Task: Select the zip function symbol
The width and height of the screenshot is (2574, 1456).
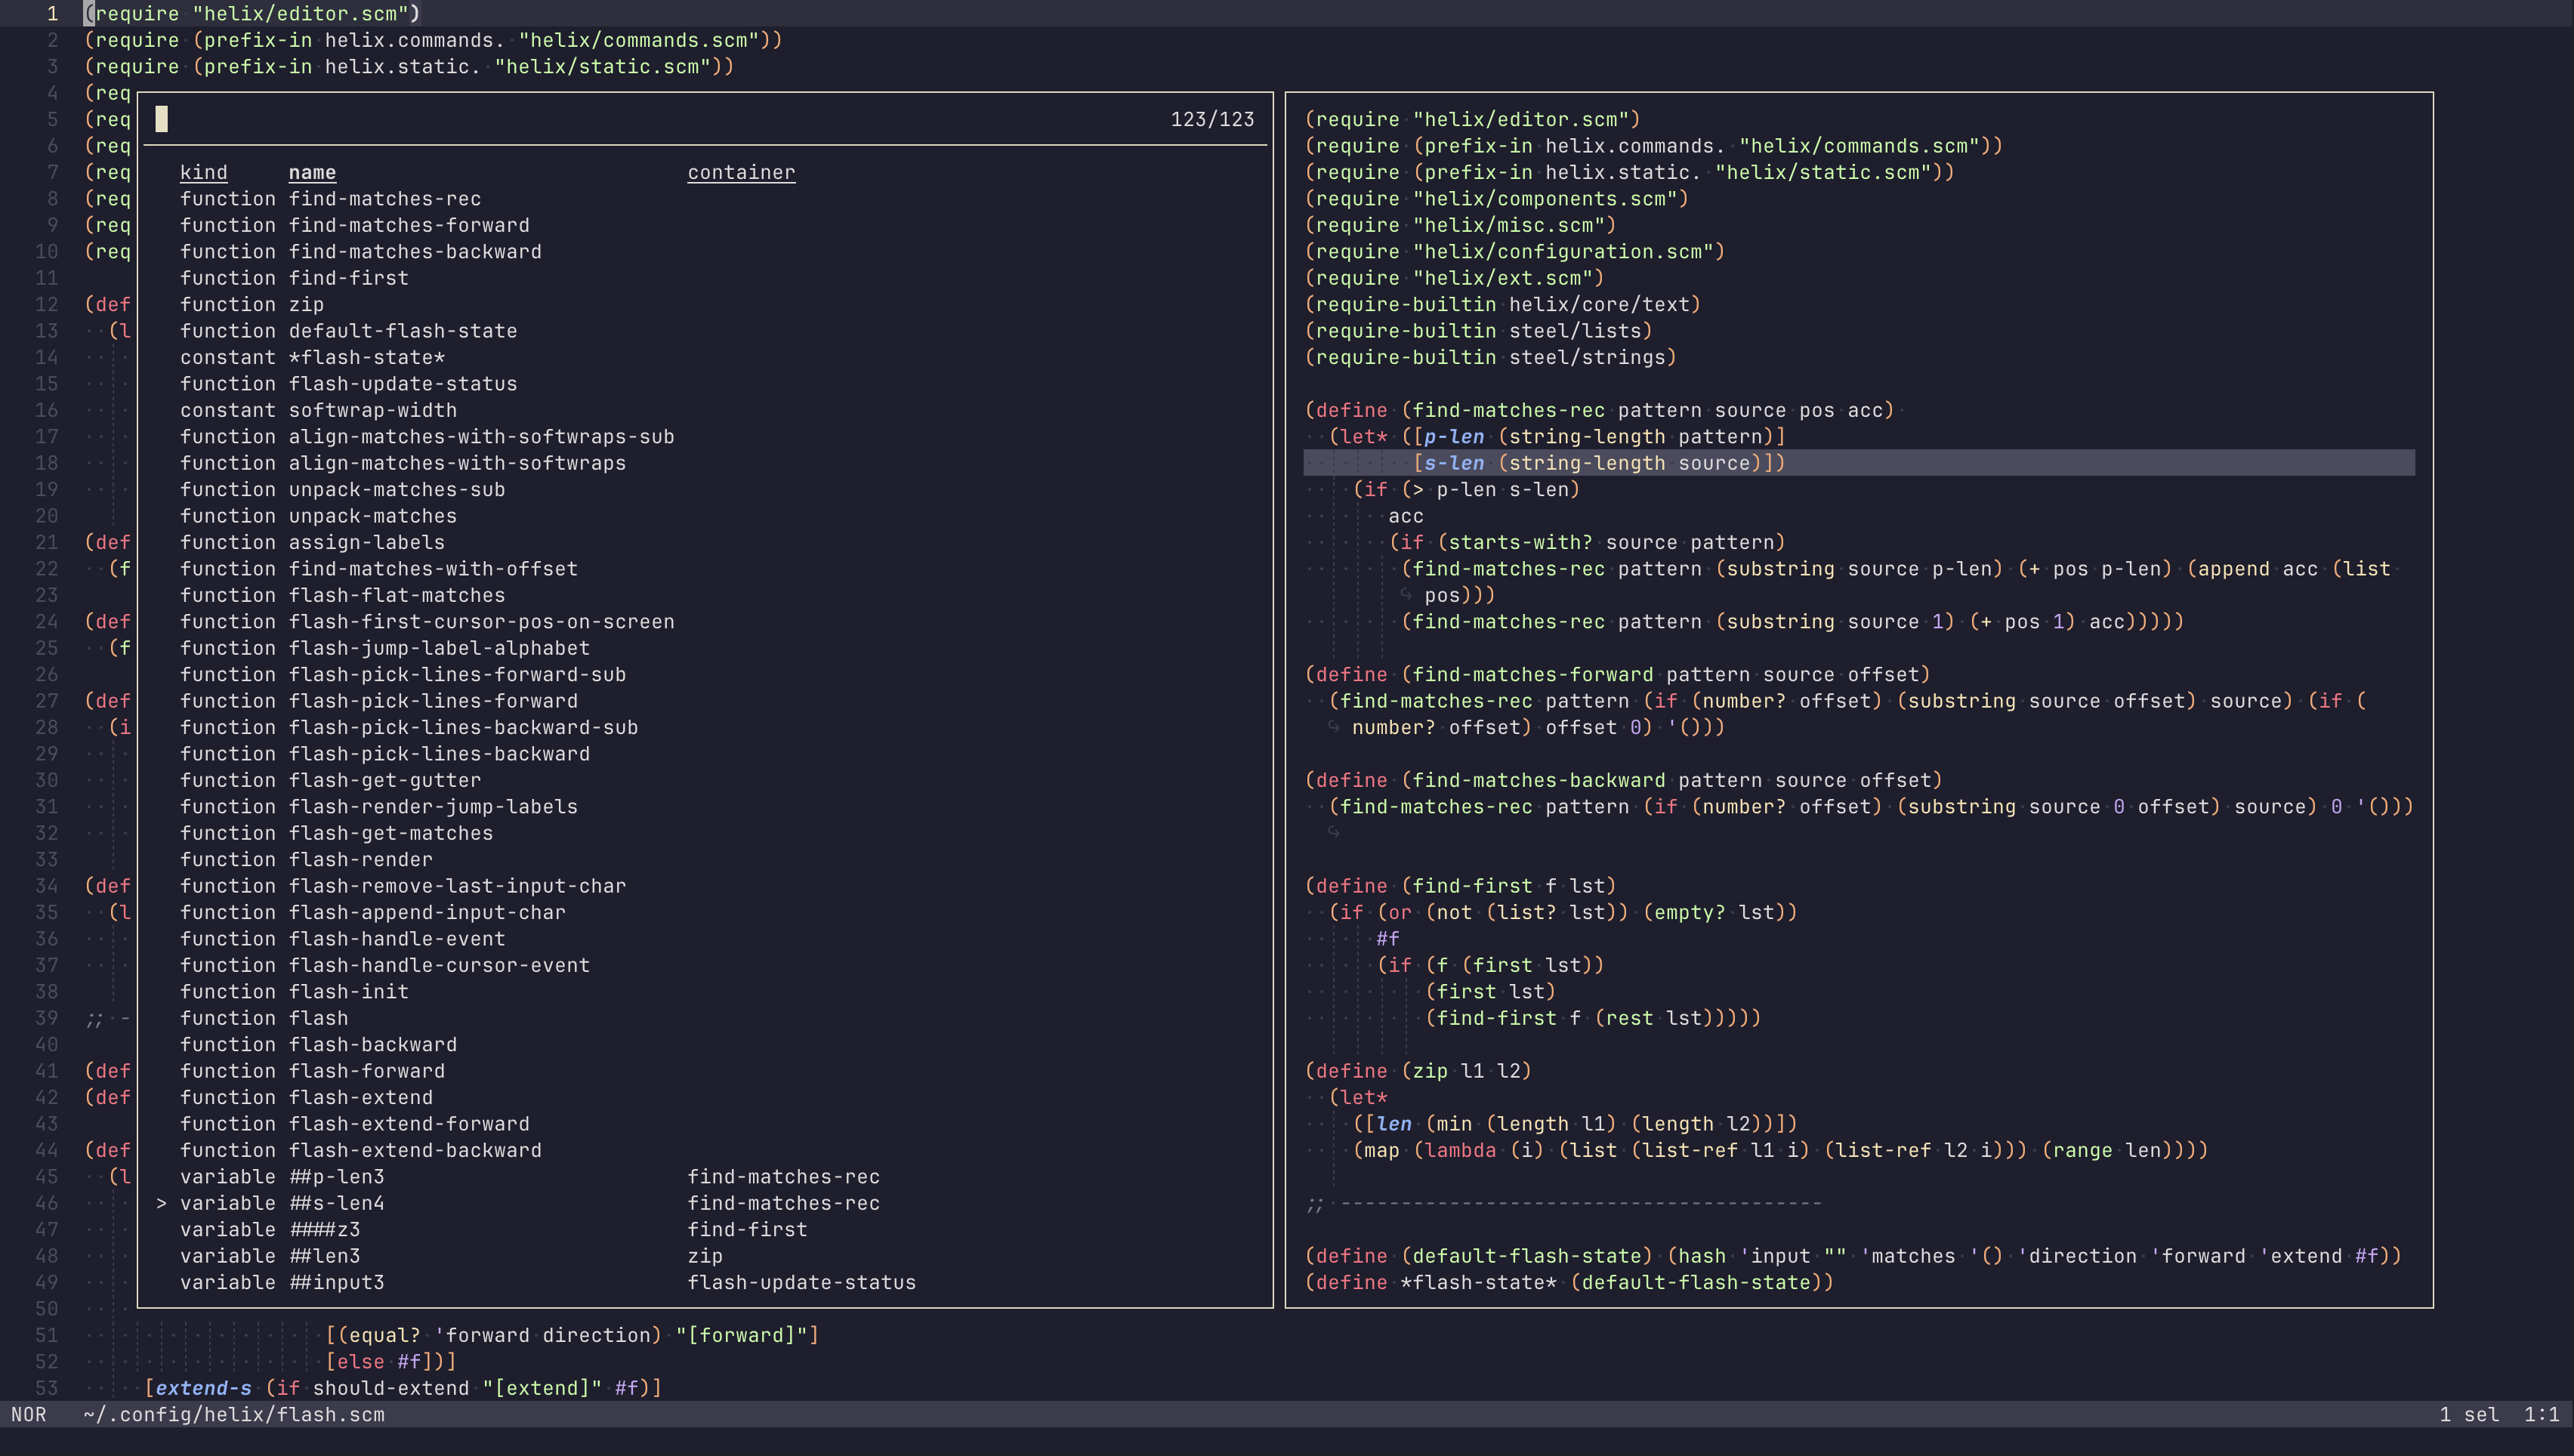Action: pos(306,304)
